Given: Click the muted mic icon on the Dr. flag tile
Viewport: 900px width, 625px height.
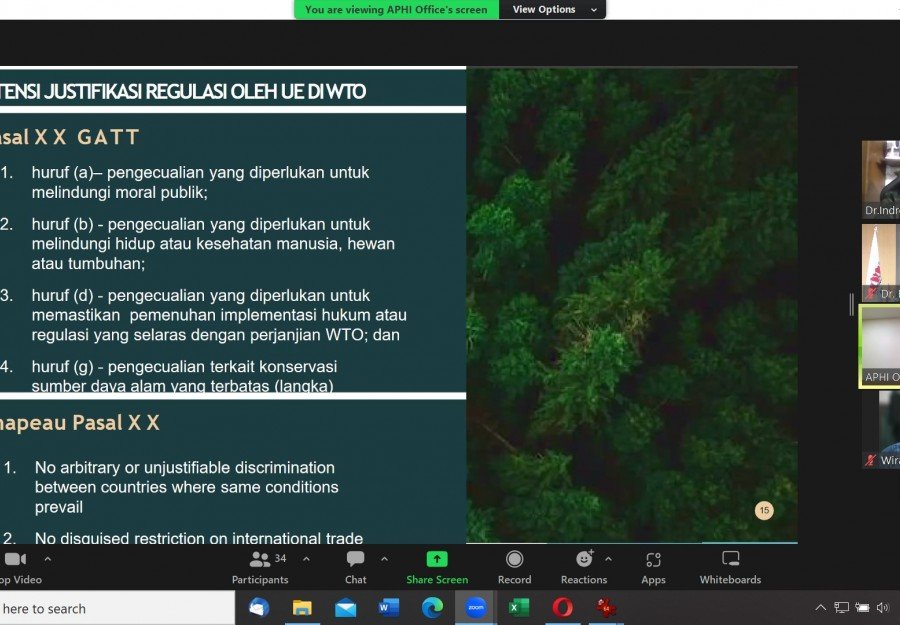Looking at the screenshot, I should tap(872, 294).
